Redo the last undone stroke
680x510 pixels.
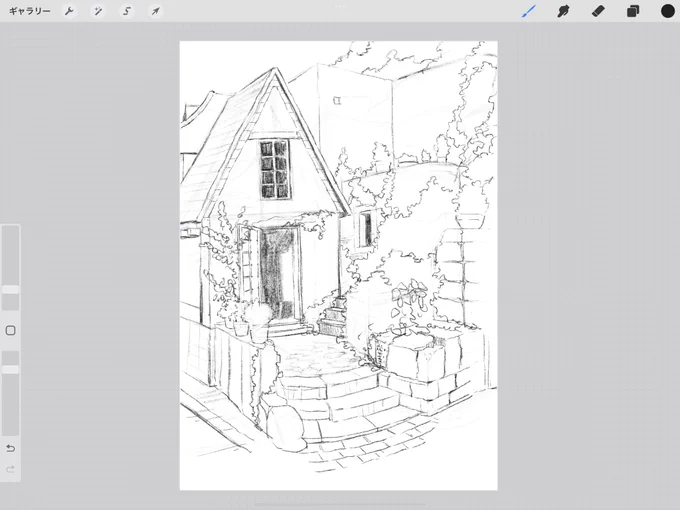point(10,469)
